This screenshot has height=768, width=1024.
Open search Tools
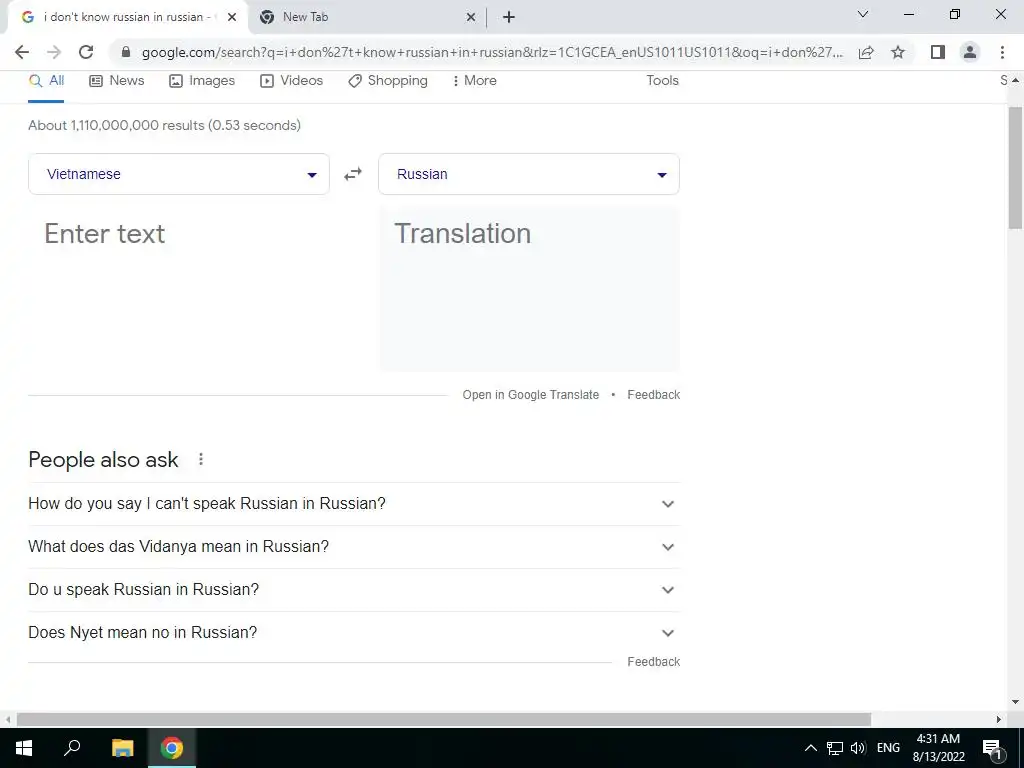[x=662, y=81]
